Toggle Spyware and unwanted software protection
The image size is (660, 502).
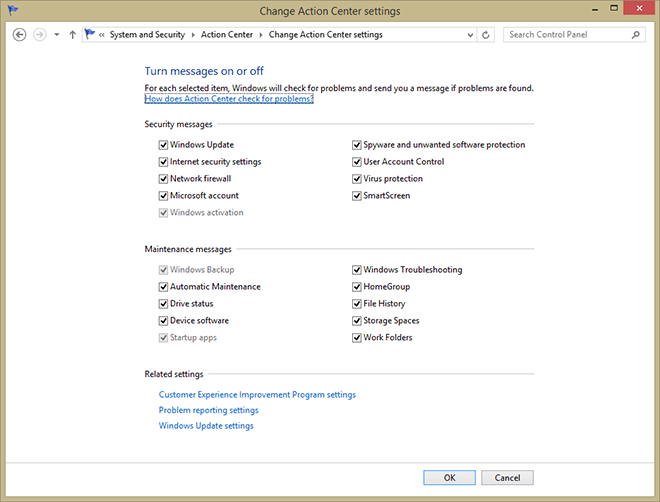point(357,145)
